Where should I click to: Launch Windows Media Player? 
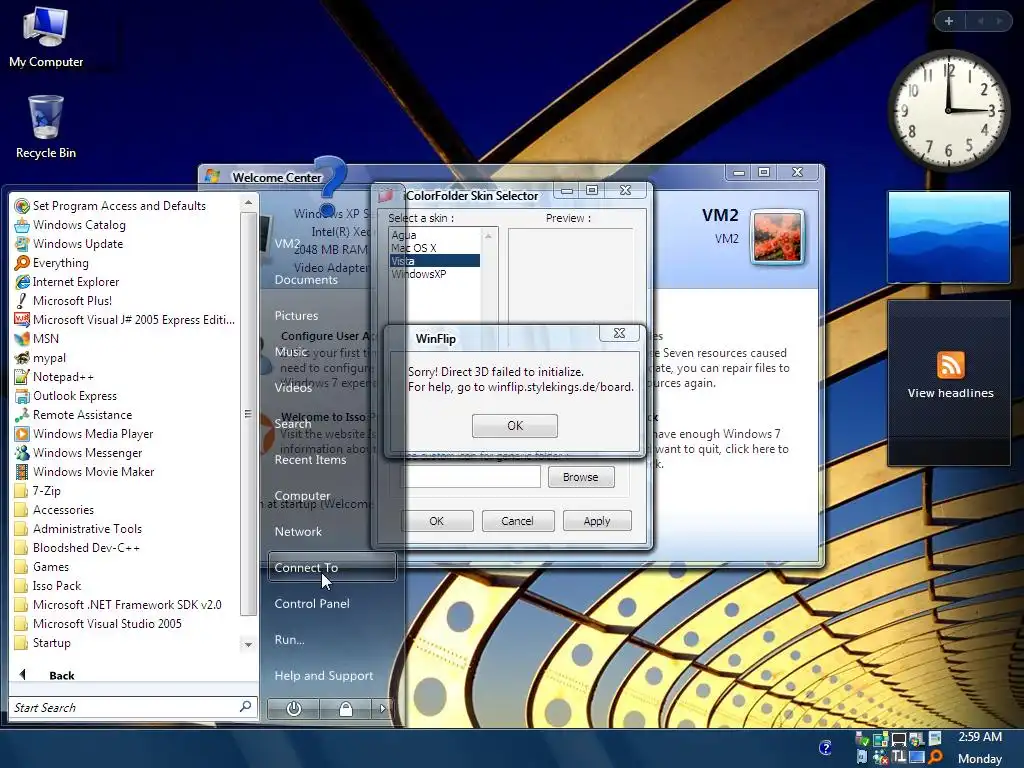tap(84, 434)
